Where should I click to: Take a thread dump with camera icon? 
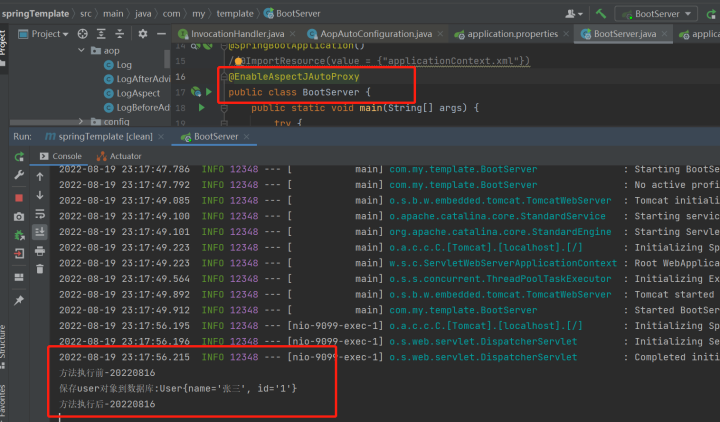coord(19,216)
